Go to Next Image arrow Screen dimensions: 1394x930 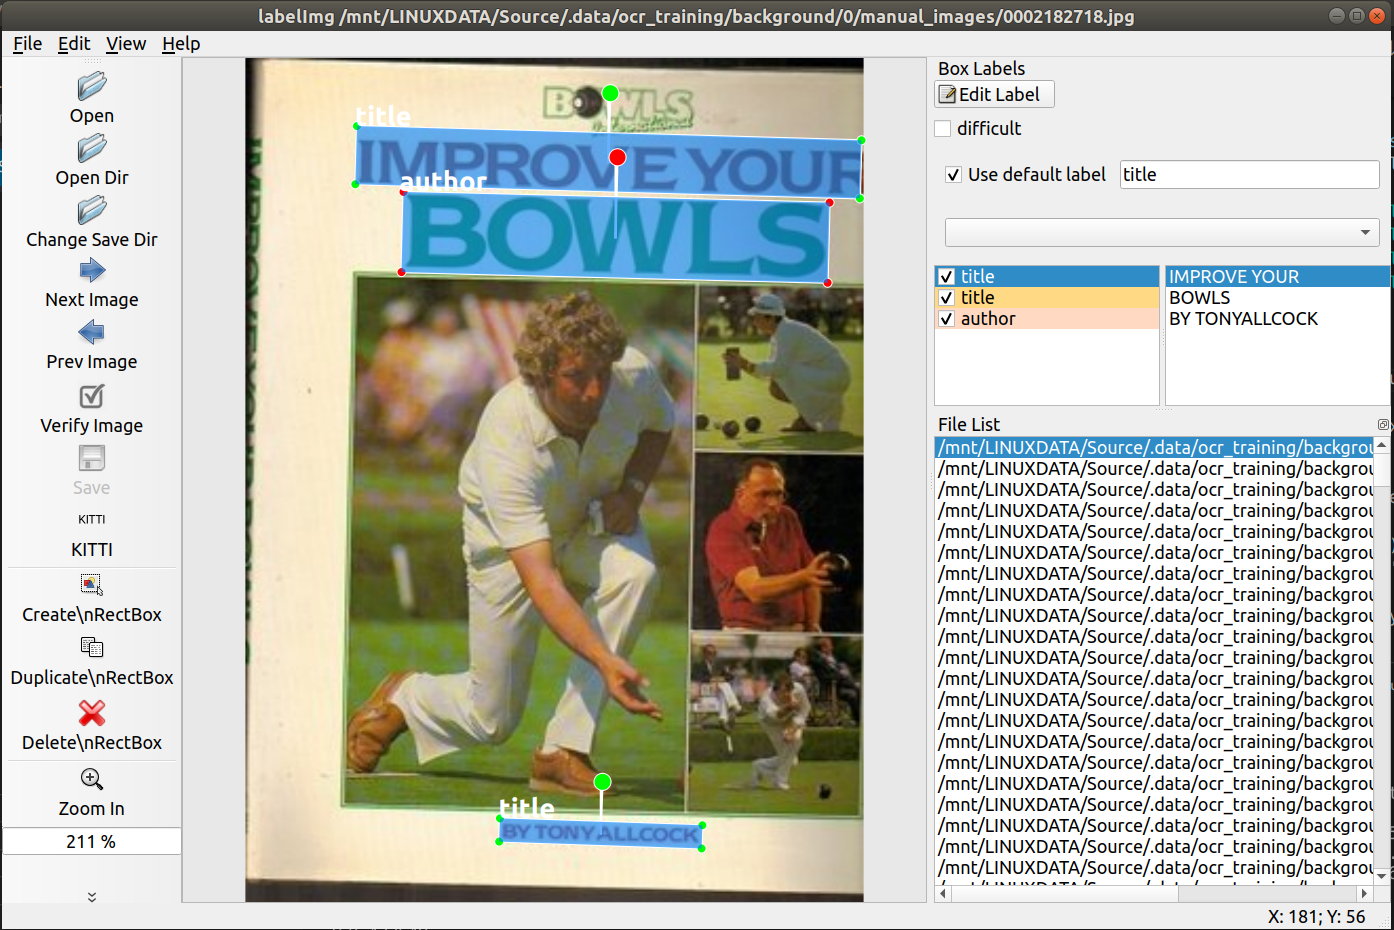92,271
